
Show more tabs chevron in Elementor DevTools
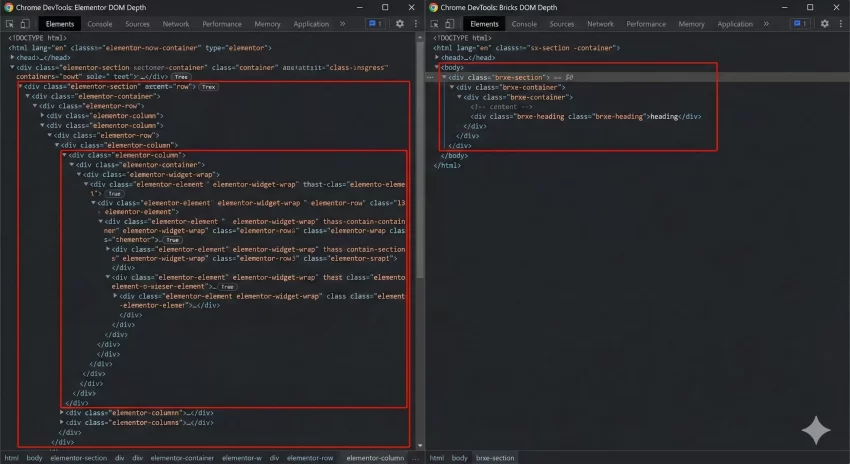343,24
